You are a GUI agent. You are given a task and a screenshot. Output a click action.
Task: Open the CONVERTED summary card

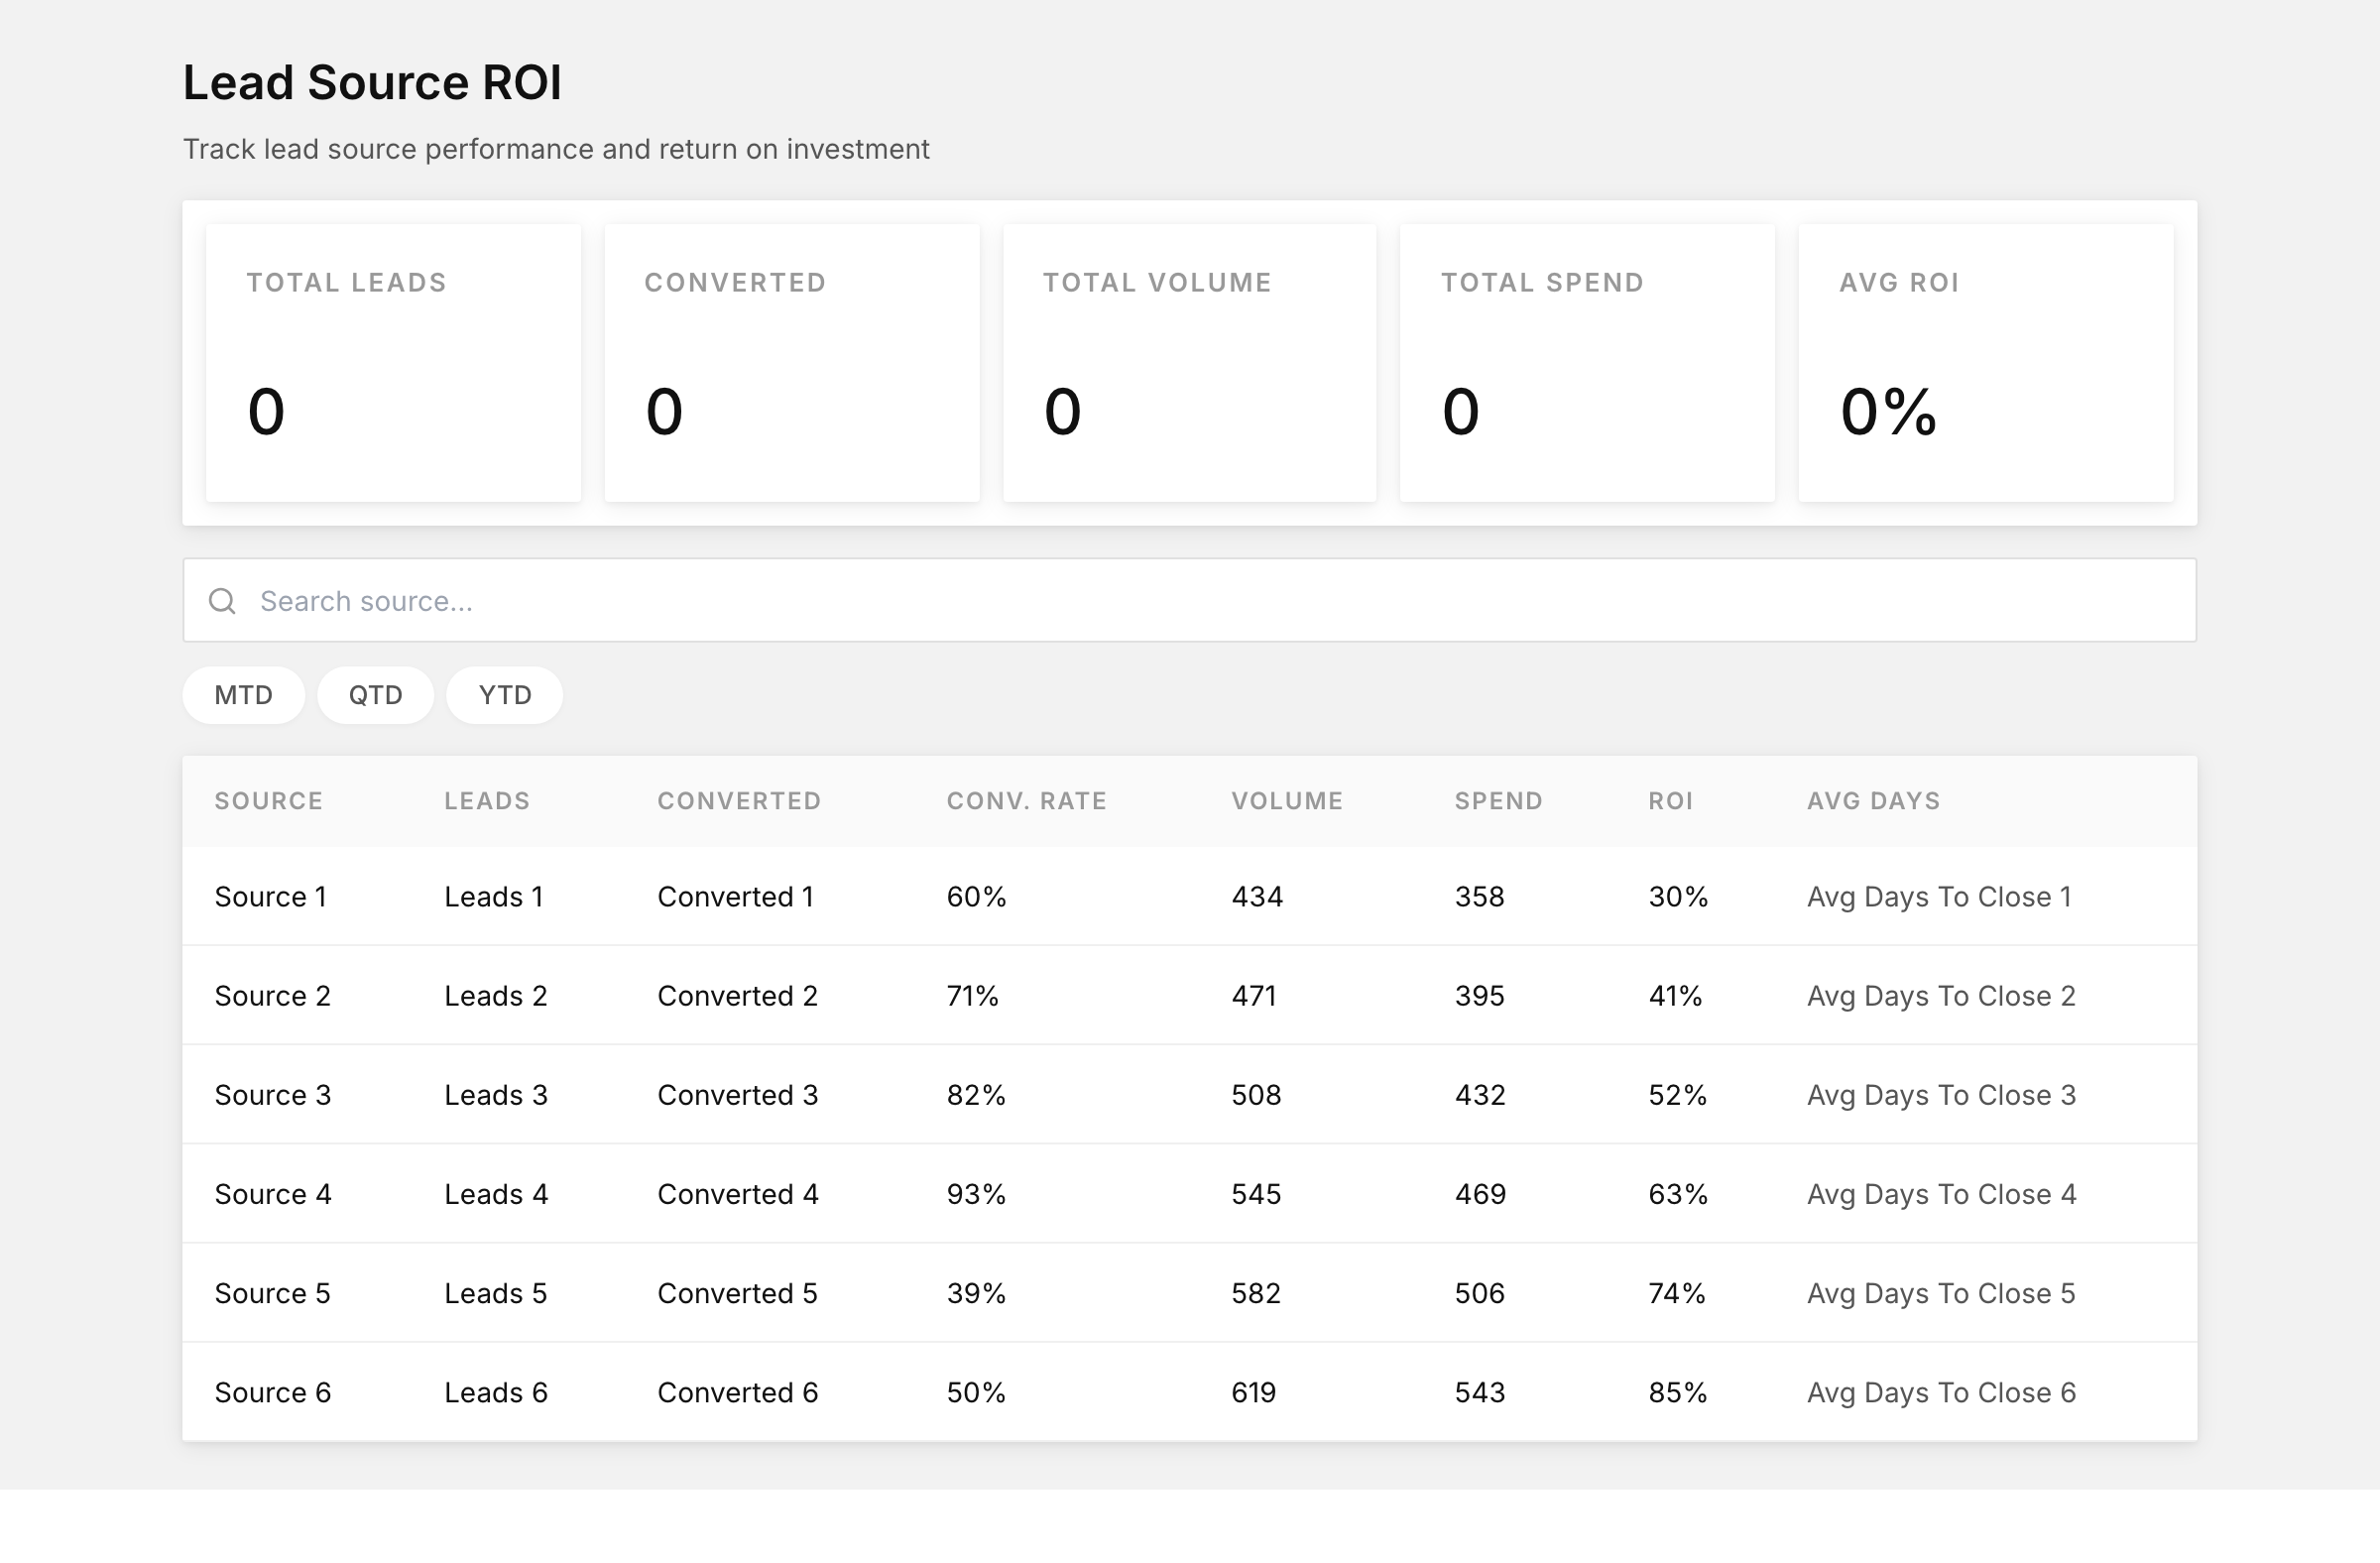792,363
